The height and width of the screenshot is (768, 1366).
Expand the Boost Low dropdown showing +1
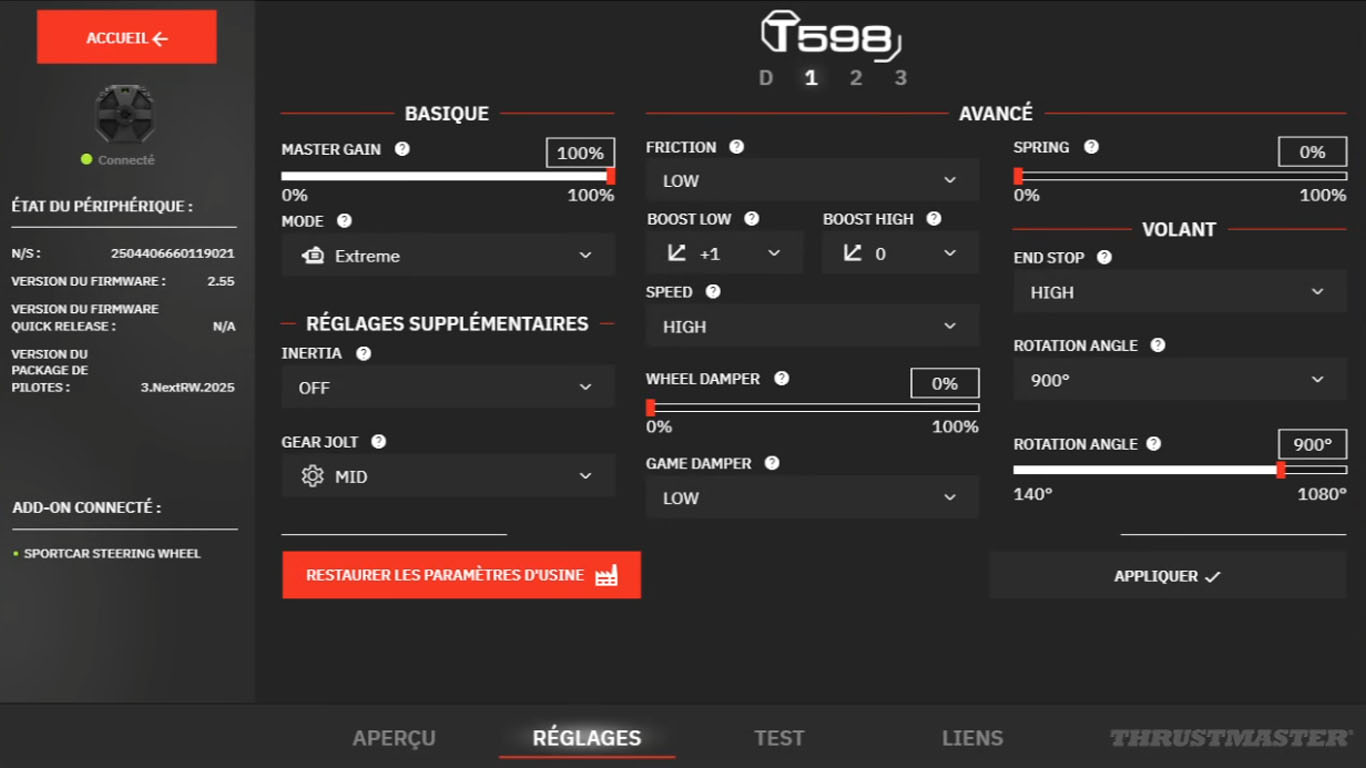tap(724, 253)
